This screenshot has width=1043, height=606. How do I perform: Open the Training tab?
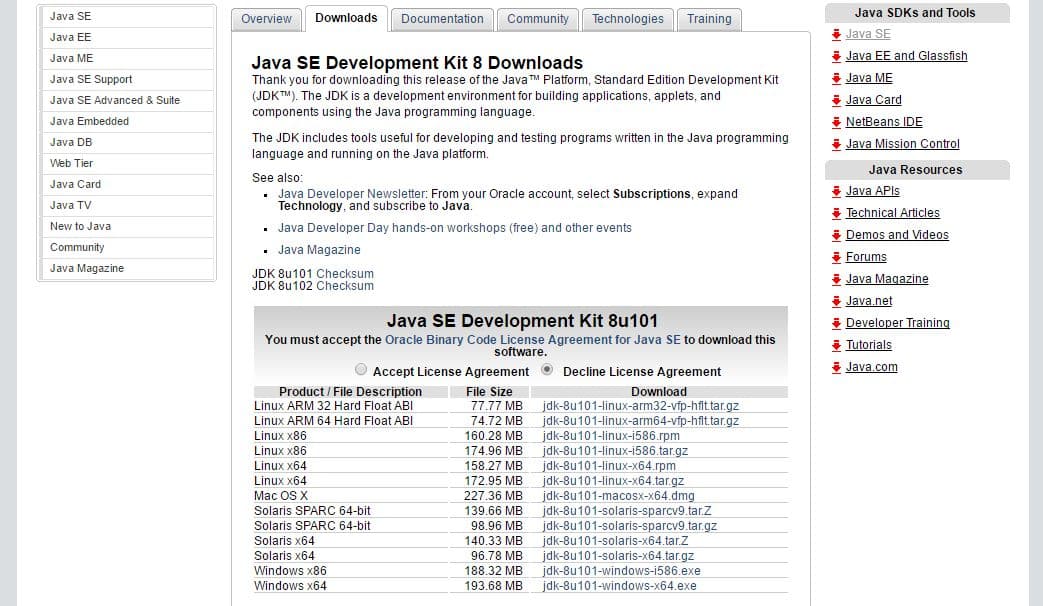pyautogui.click(x=709, y=19)
